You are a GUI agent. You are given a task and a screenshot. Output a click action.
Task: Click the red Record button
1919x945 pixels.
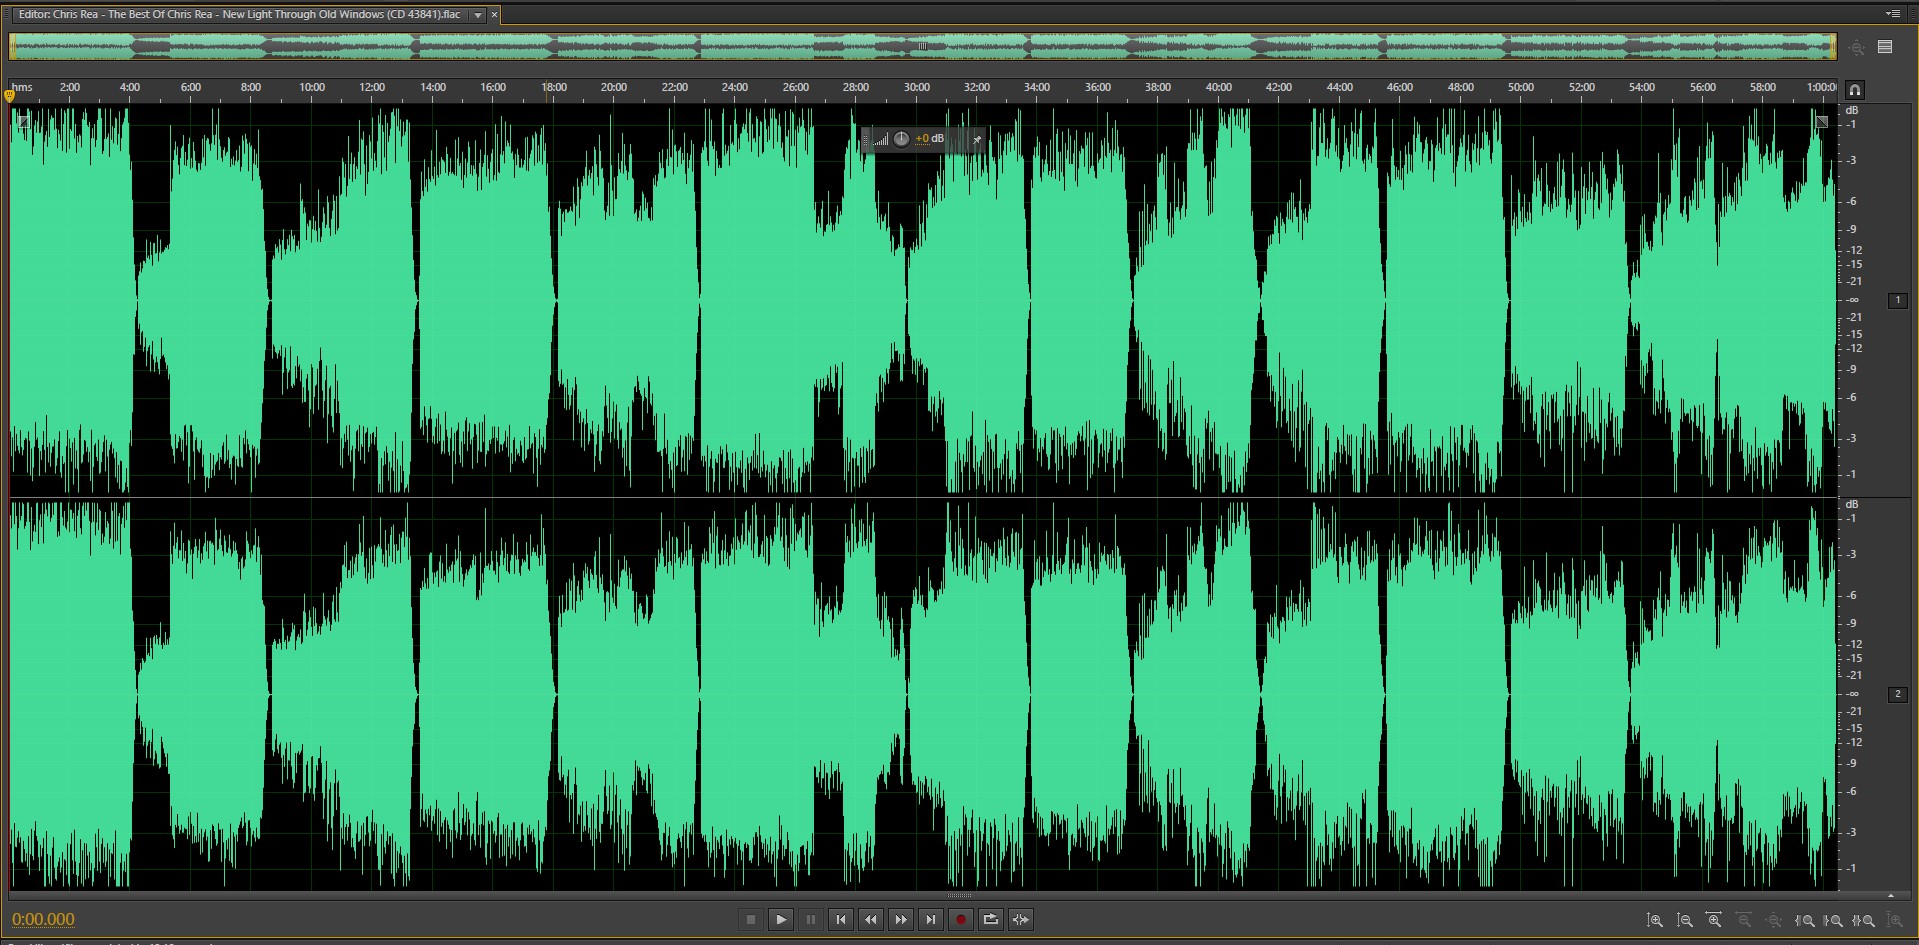tap(961, 920)
